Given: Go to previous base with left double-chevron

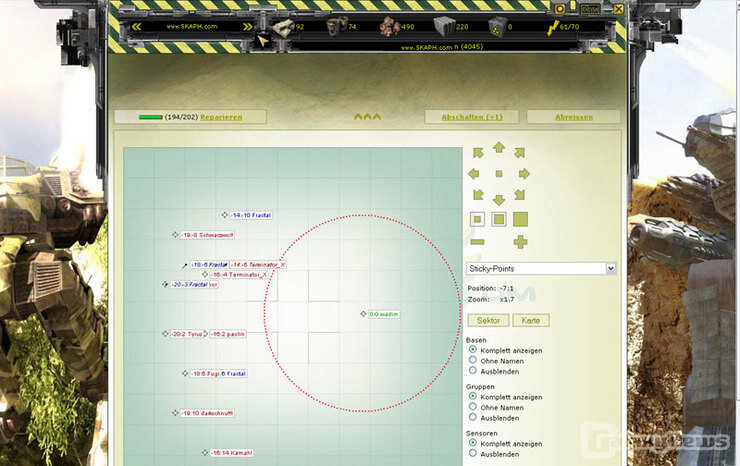Looking at the screenshot, I should [137, 26].
